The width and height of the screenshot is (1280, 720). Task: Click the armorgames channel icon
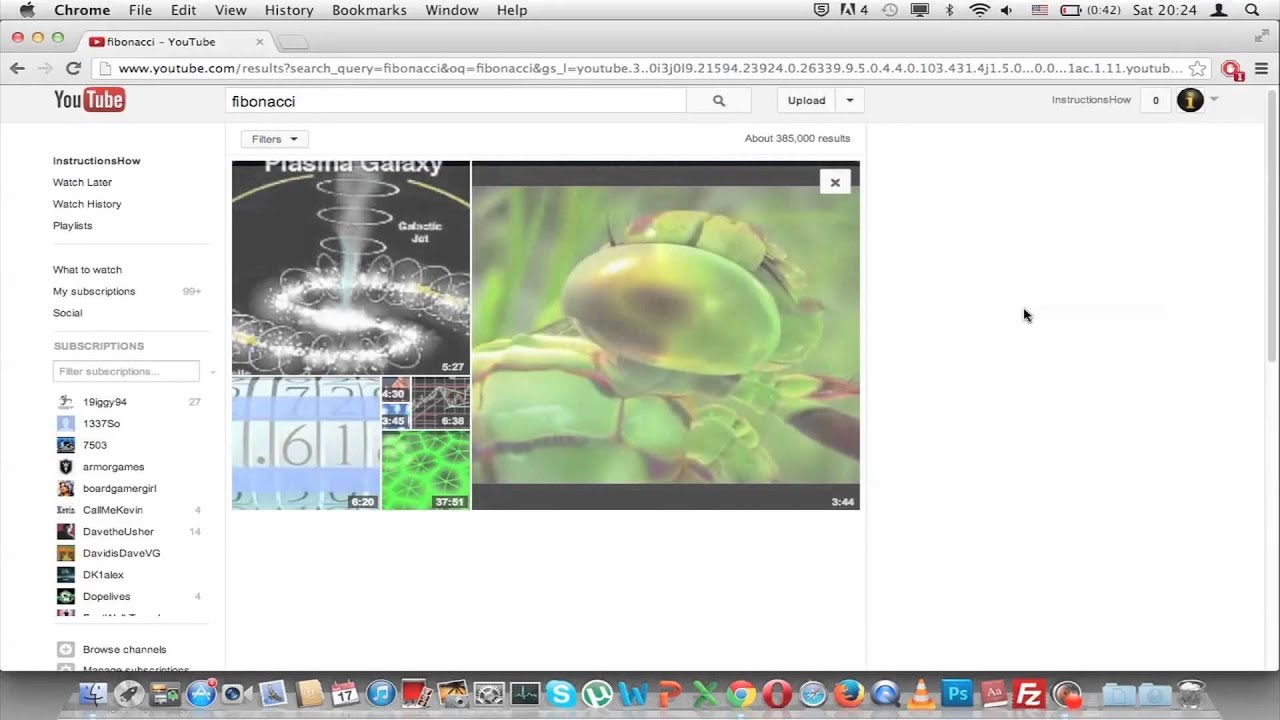tap(65, 467)
